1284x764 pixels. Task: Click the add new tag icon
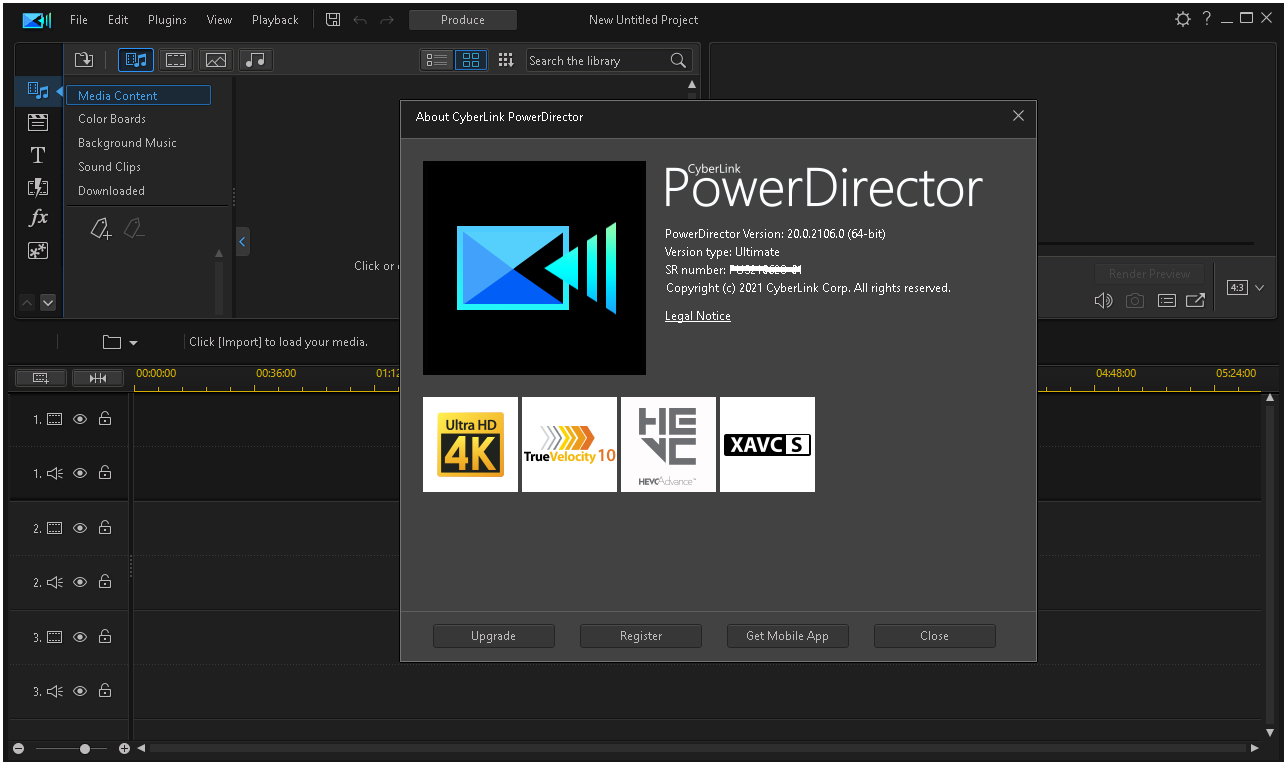click(x=101, y=229)
